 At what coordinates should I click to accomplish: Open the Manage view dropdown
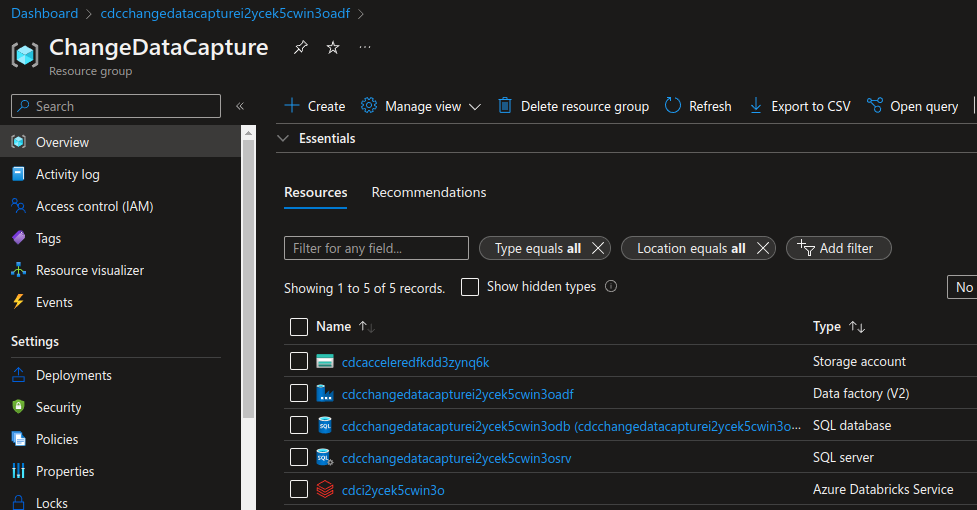pyautogui.click(x=421, y=106)
